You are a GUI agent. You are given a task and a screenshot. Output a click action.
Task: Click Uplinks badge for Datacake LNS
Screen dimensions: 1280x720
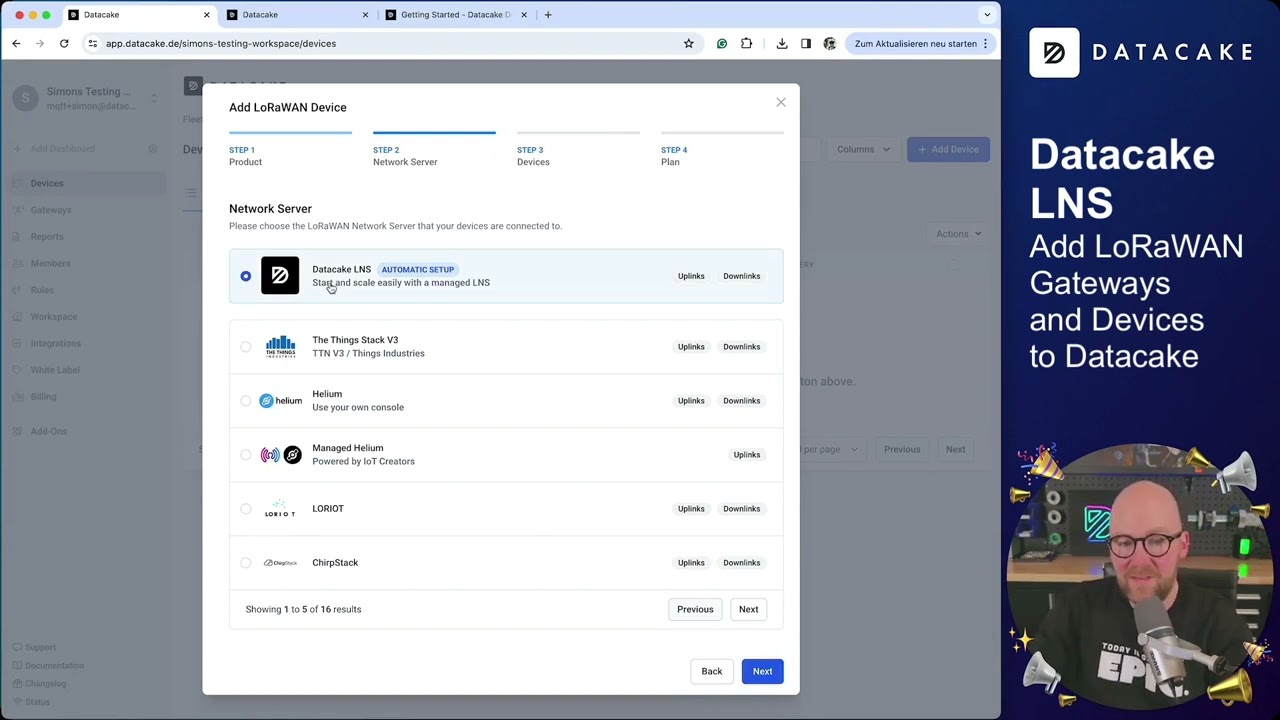coord(691,276)
